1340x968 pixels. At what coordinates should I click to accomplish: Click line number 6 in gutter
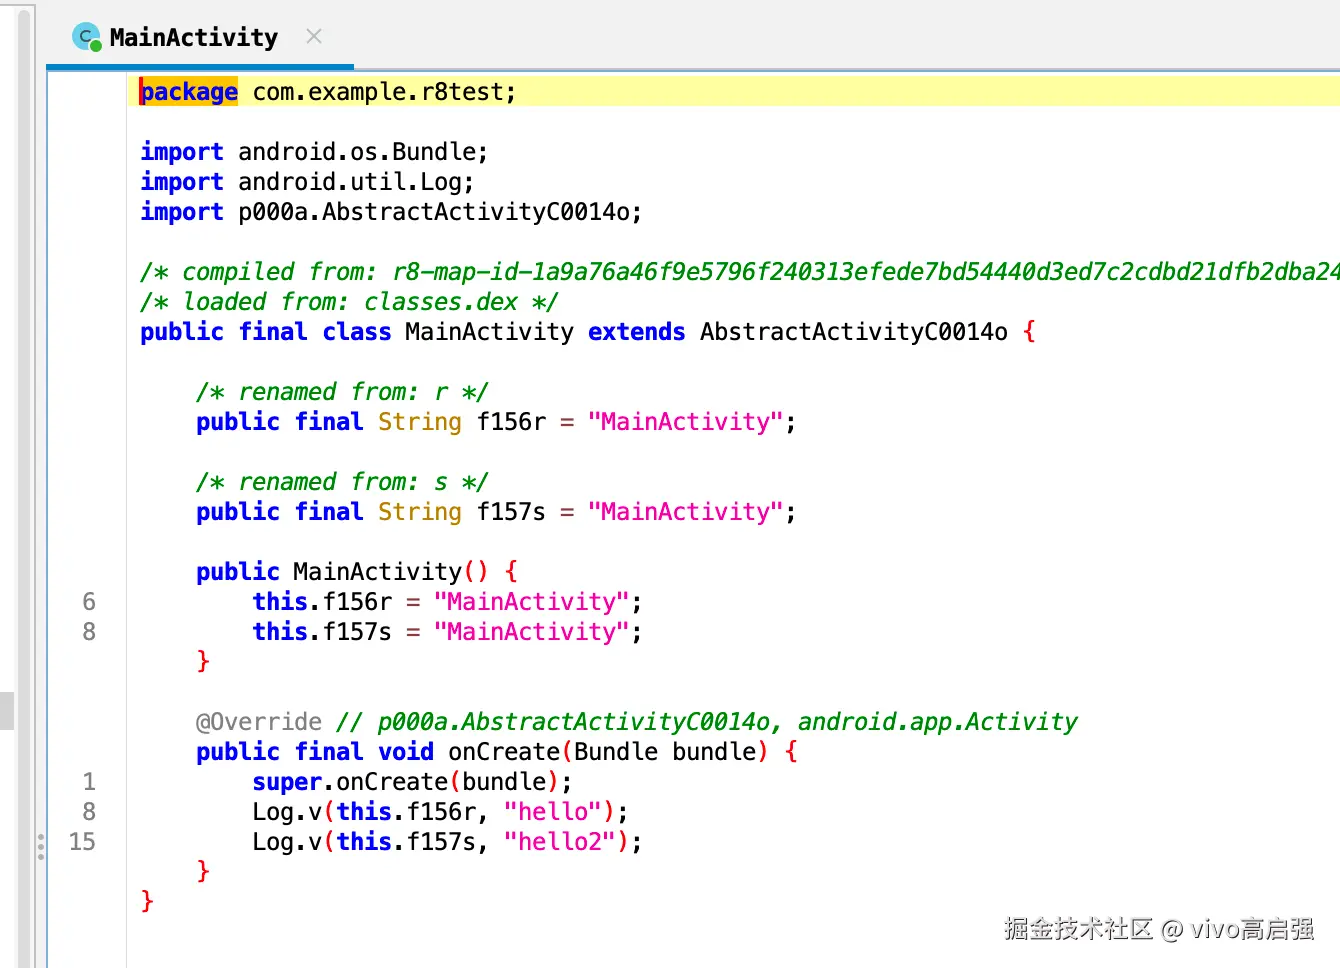89,601
